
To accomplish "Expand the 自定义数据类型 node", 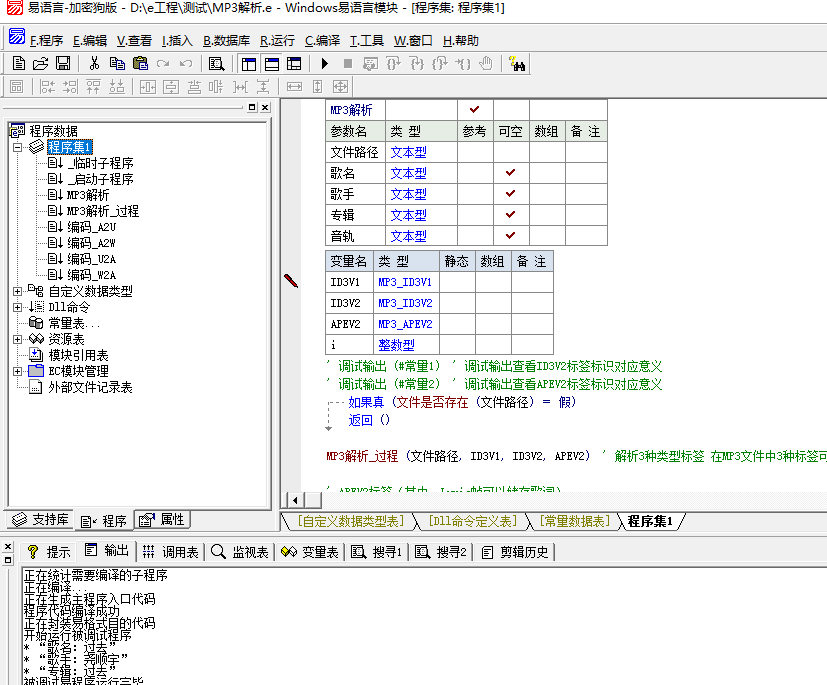I will [17, 291].
